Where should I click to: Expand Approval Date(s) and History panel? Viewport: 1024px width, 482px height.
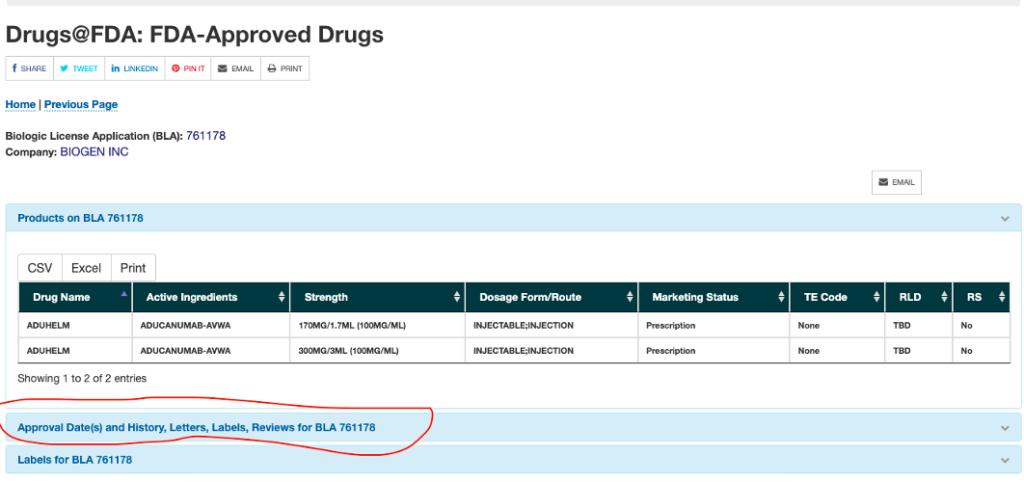(x=513, y=428)
